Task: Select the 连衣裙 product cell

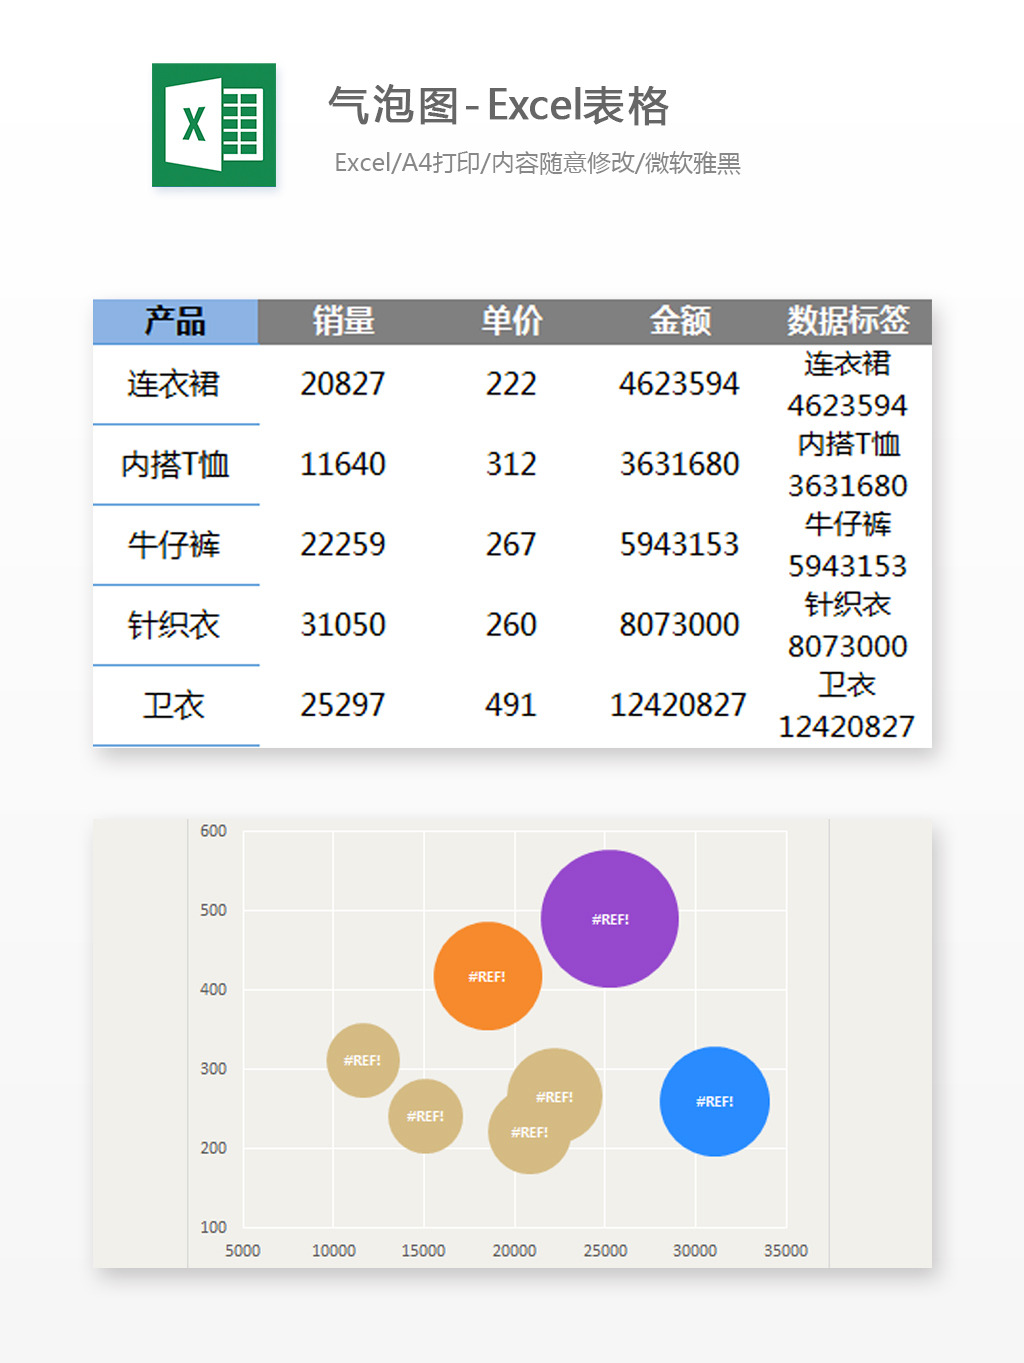Action: (x=175, y=384)
